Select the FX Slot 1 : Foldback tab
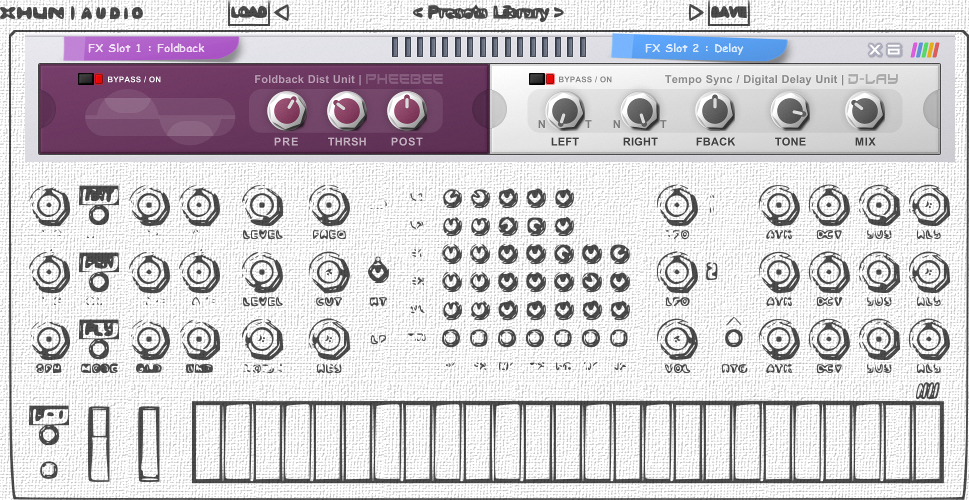The image size is (969, 500). [x=151, y=48]
